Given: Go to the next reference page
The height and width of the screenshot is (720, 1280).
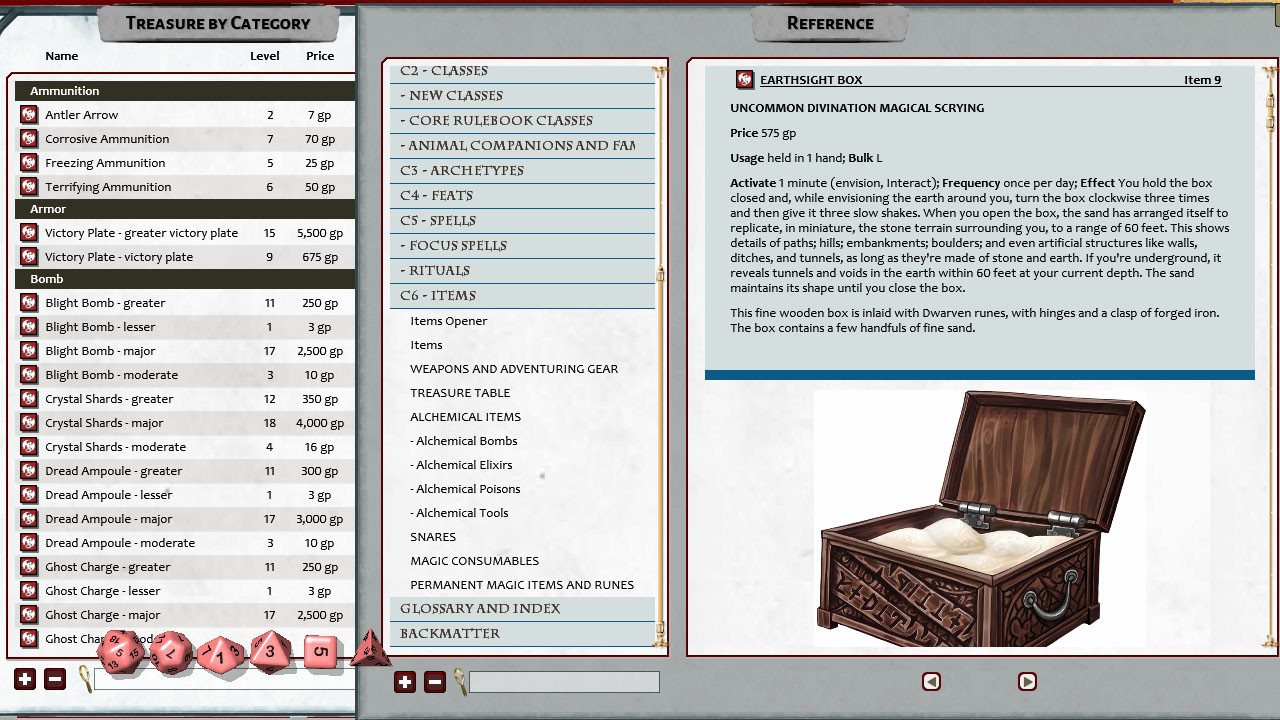Looking at the screenshot, I should tap(1027, 681).
